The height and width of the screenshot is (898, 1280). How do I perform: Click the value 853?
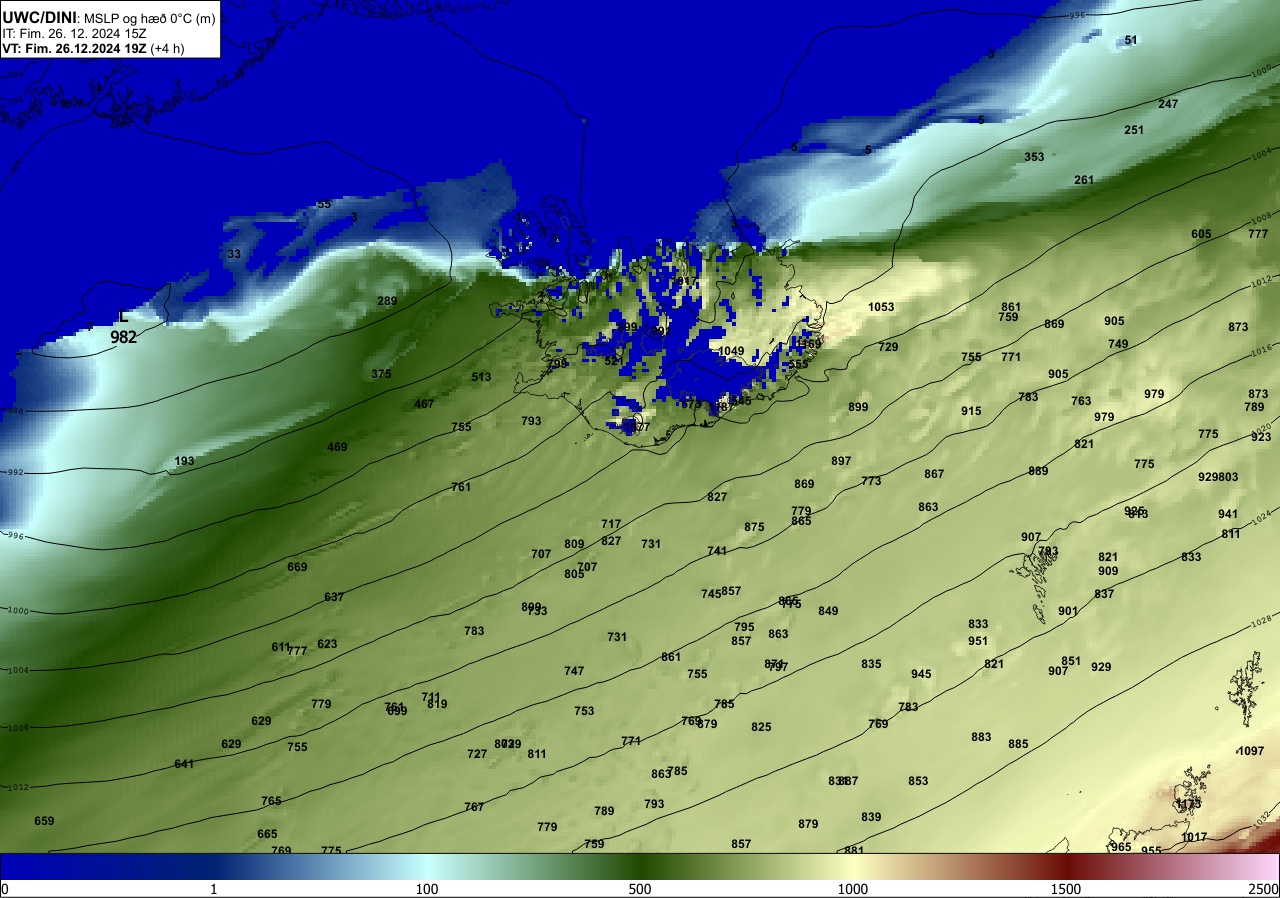click(x=918, y=781)
